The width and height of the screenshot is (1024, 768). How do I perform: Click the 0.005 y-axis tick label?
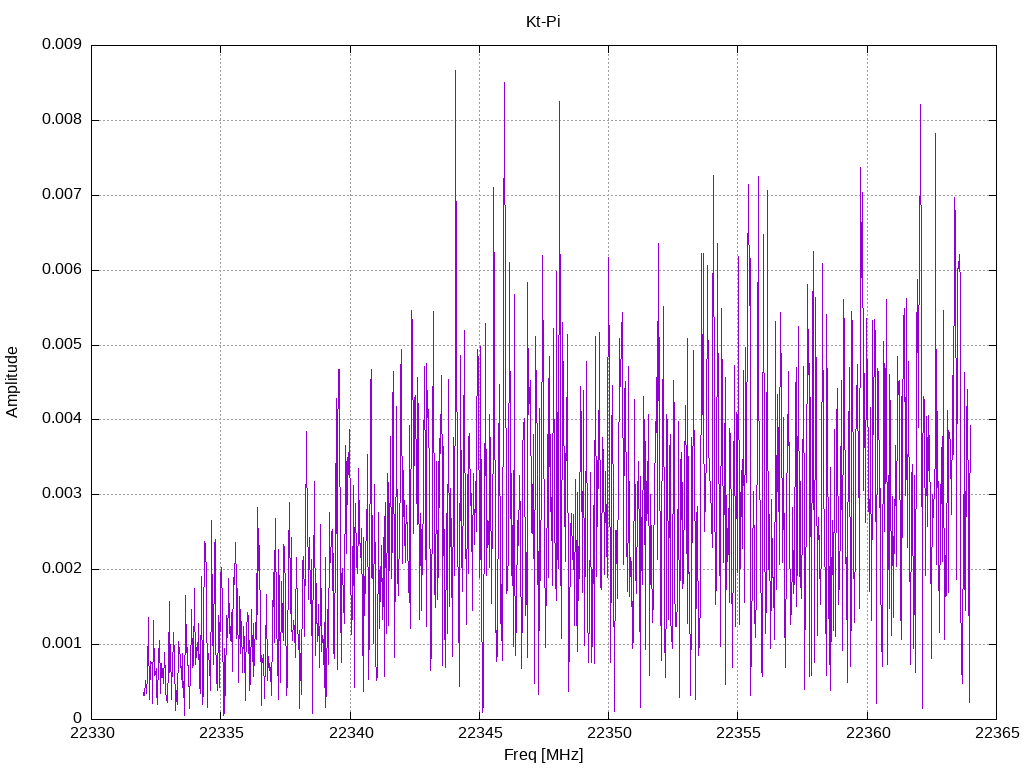tap(62, 345)
